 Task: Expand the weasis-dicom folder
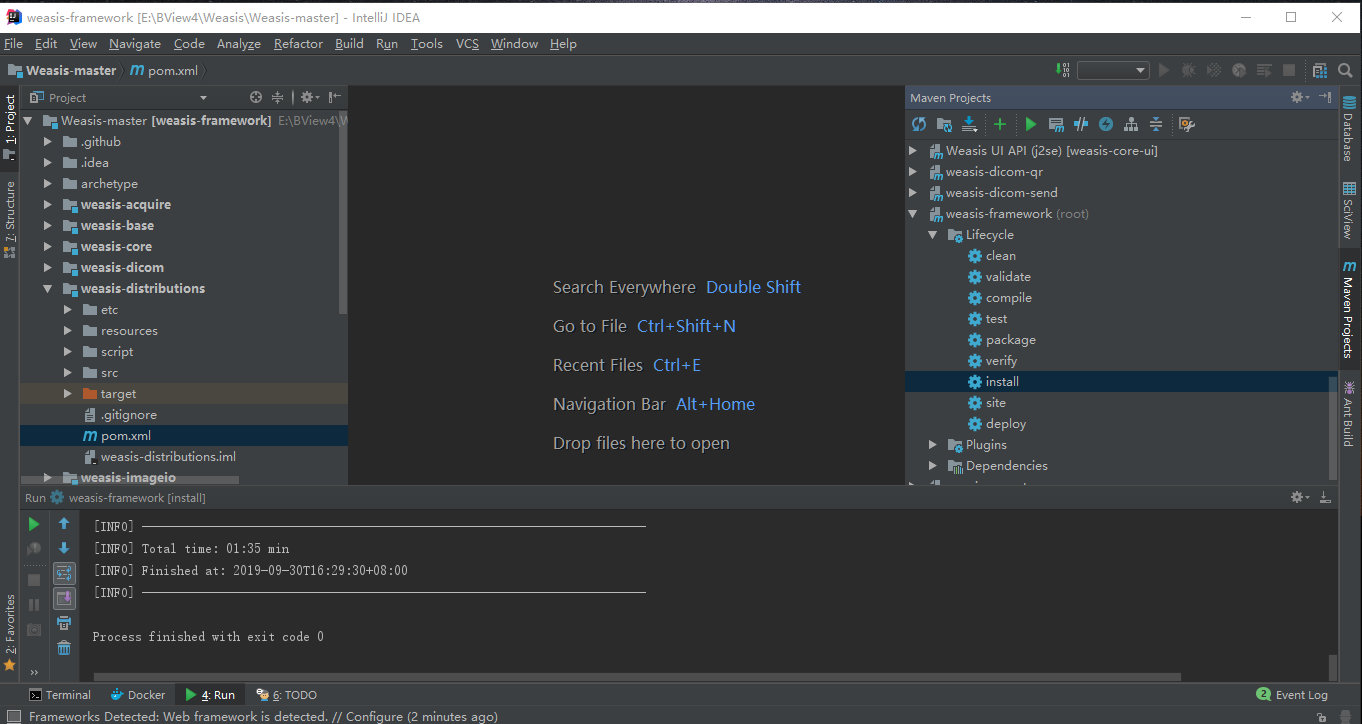[47, 267]
